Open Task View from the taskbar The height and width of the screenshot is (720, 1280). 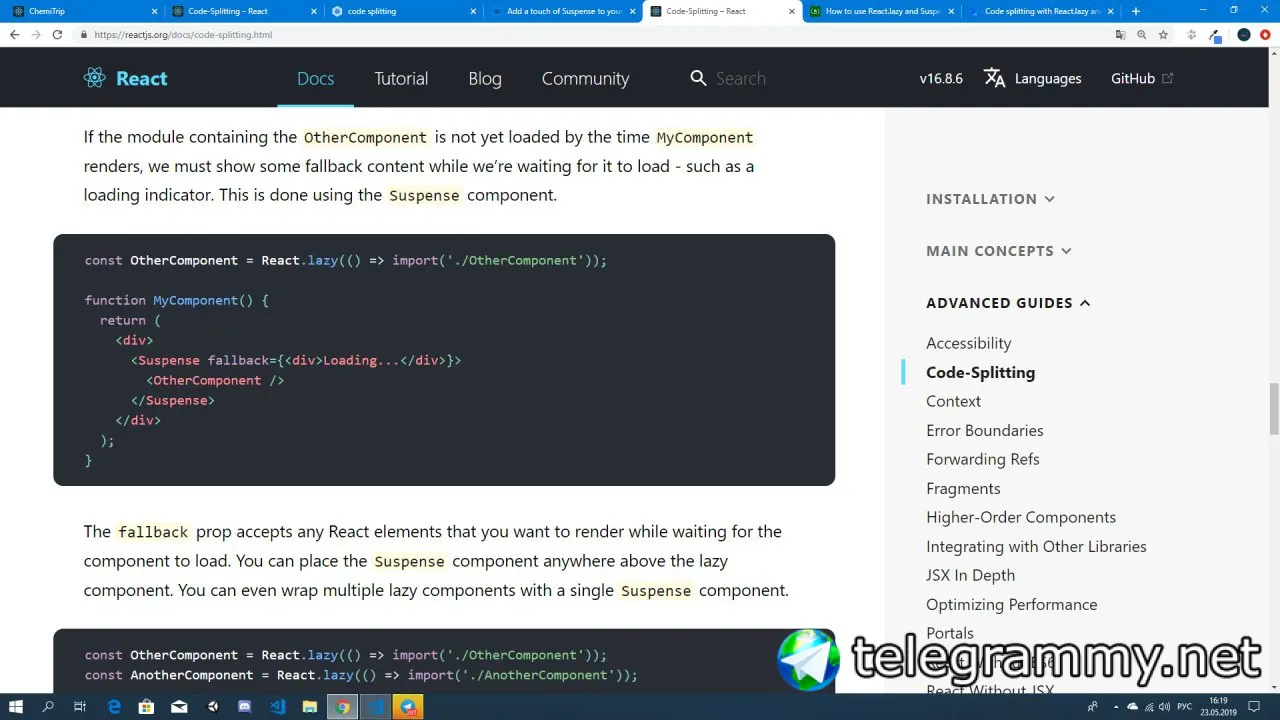tap(80, 707)
